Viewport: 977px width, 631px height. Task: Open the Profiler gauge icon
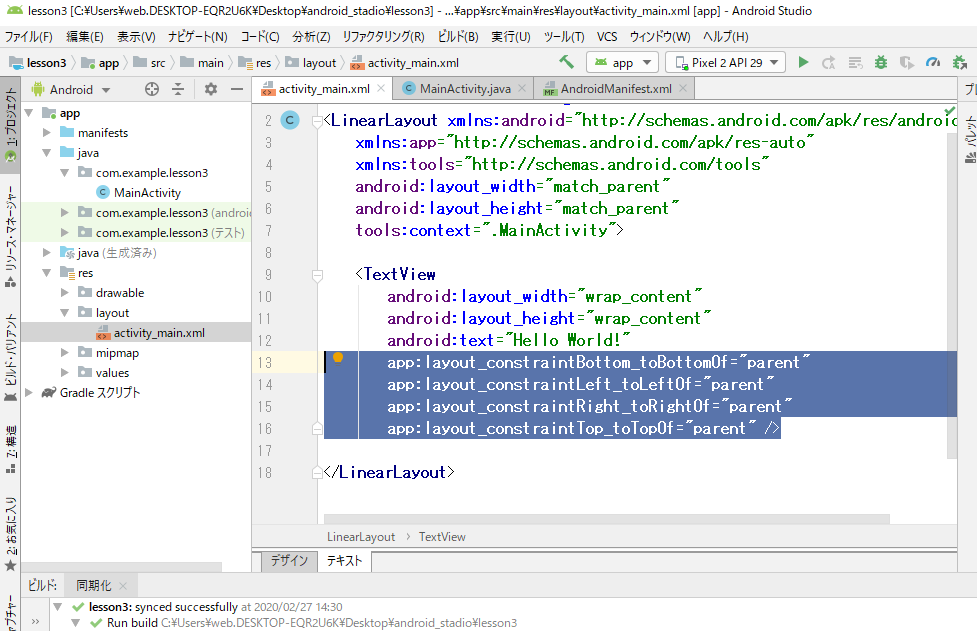(x=933, y=62)
